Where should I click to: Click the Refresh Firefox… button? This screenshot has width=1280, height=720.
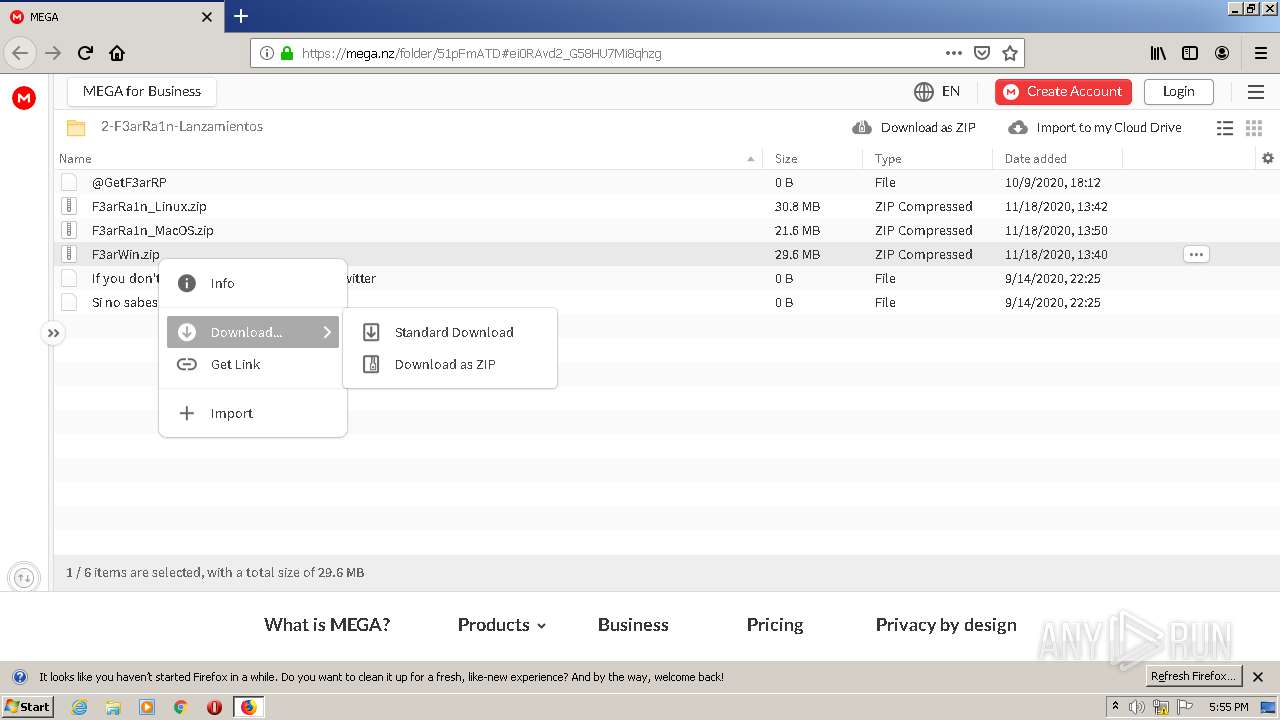1193,677
